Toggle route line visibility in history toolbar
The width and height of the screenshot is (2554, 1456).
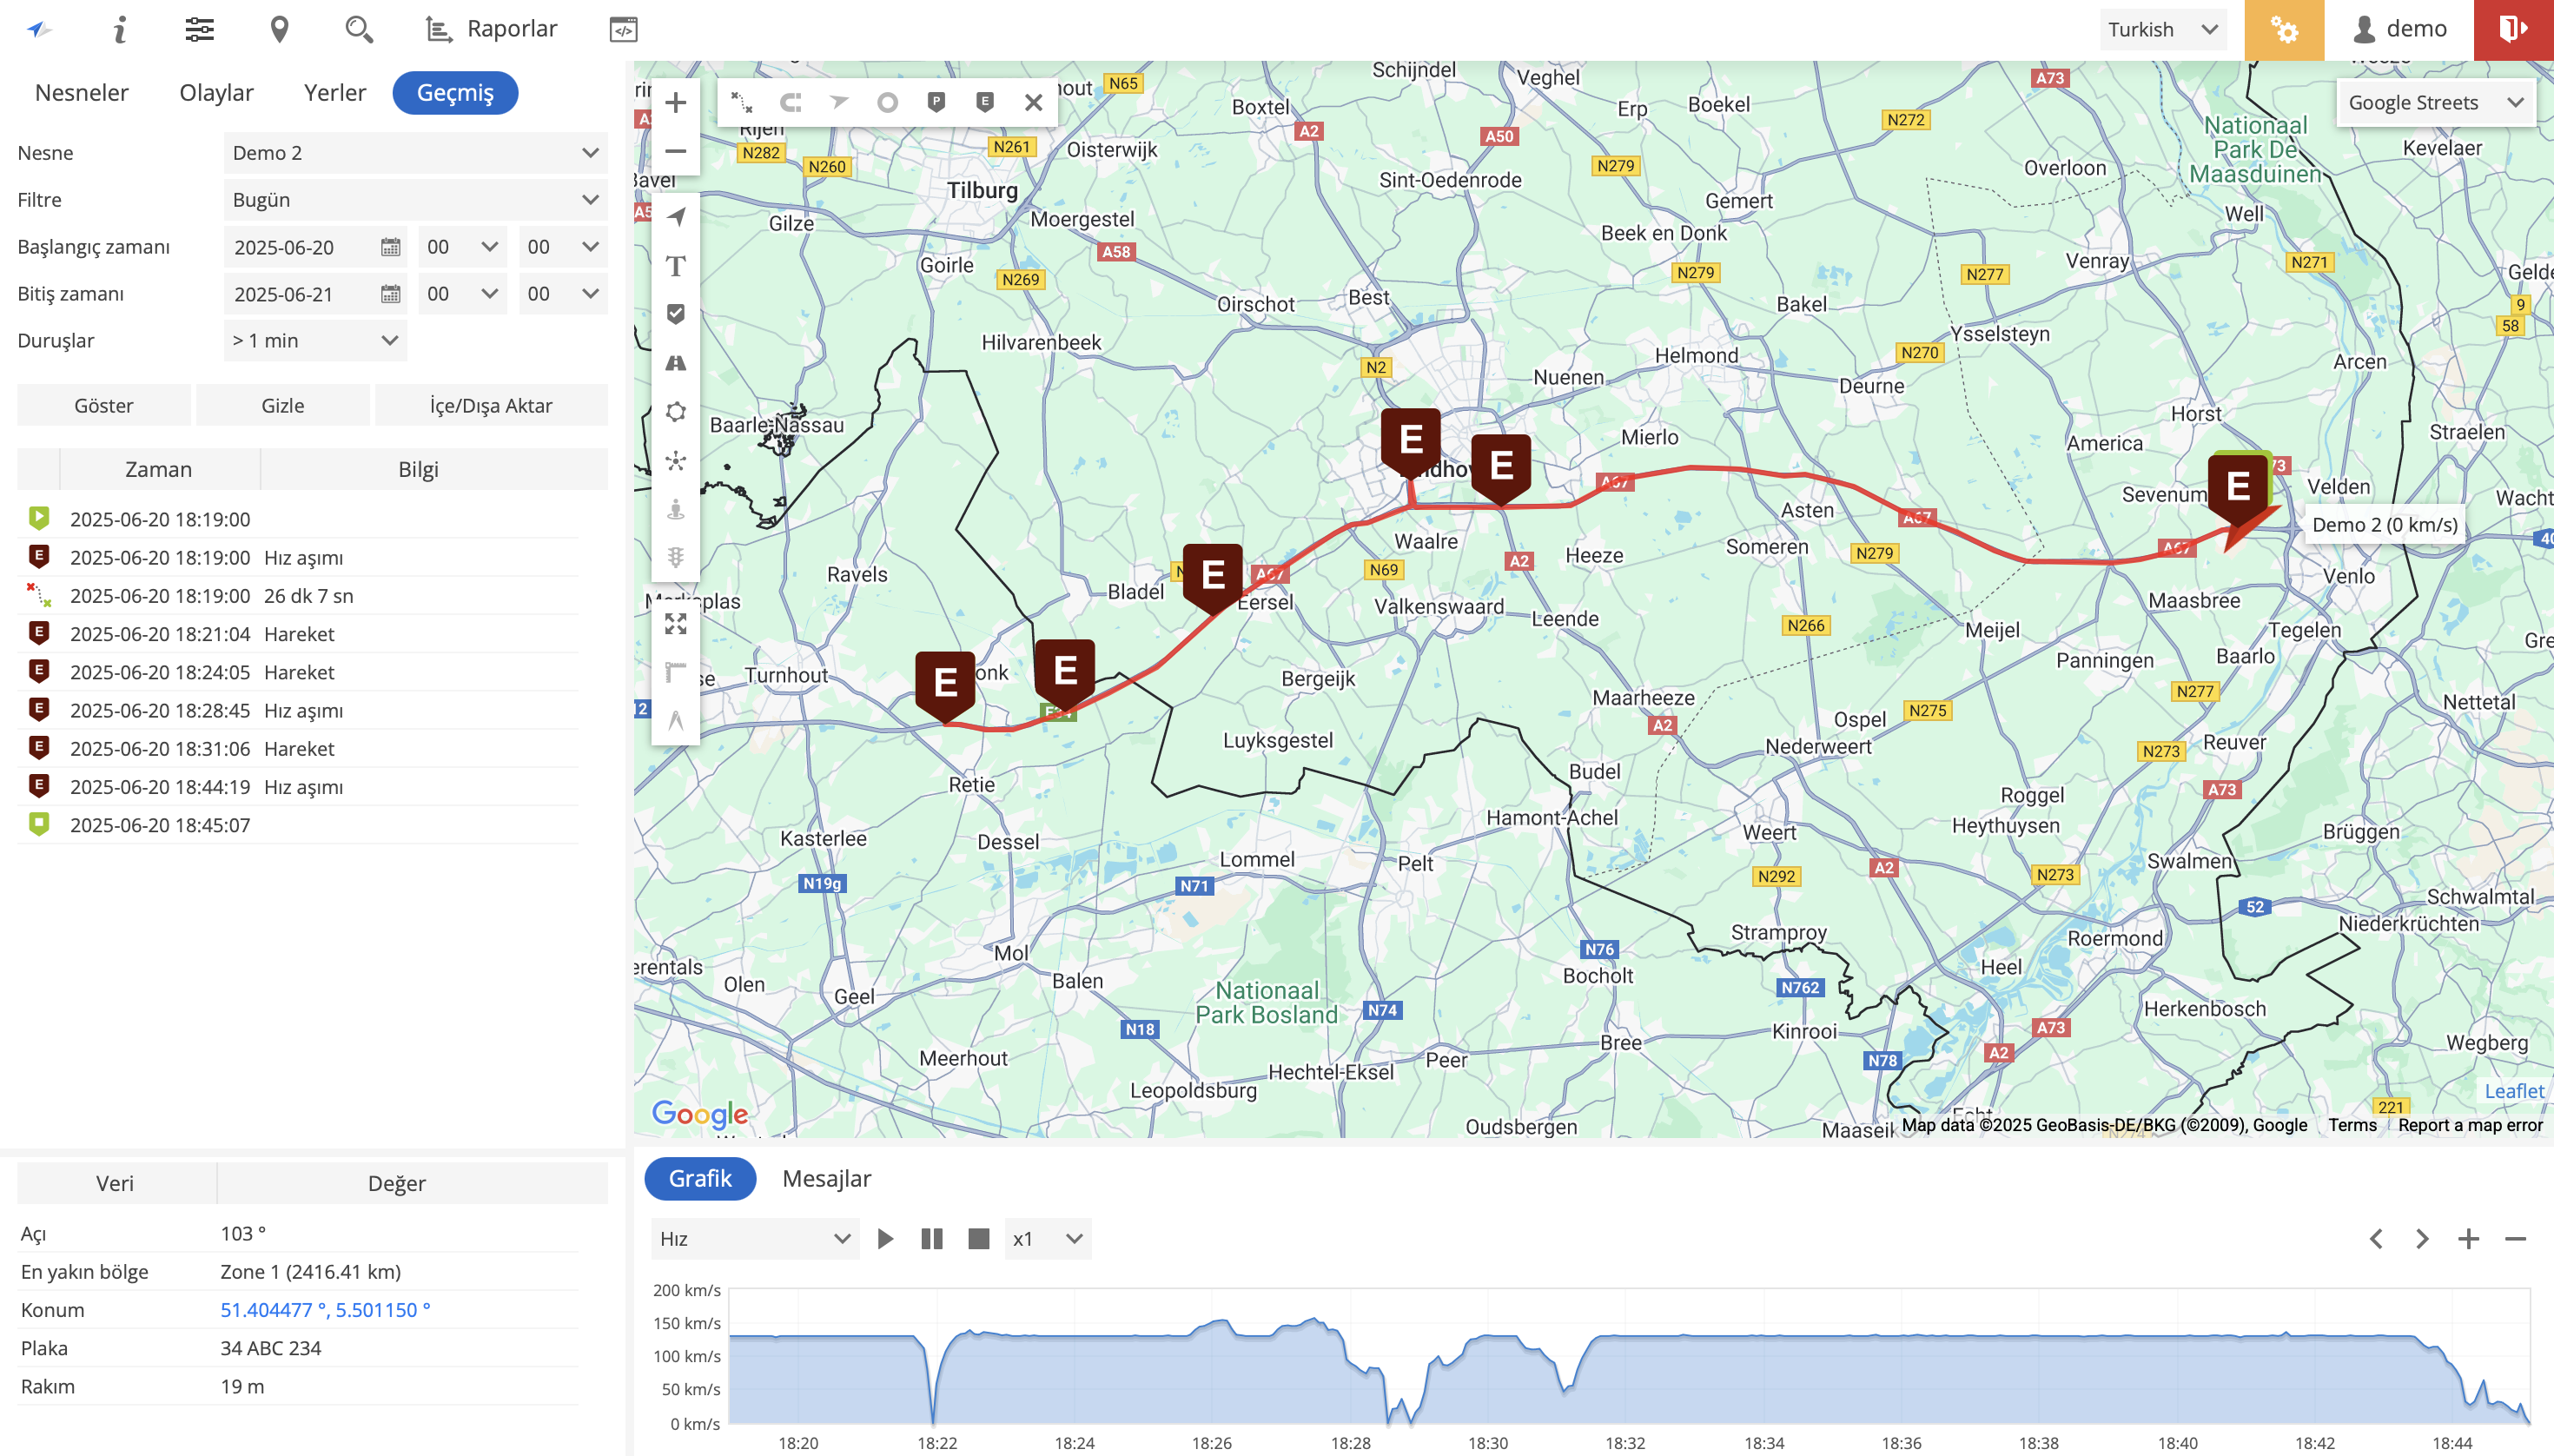[x=741, y=103]
